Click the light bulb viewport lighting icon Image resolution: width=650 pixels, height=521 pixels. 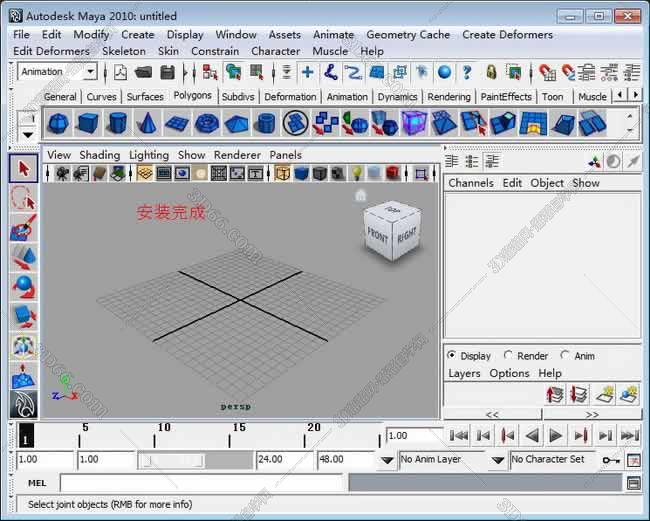pos(355,173)
